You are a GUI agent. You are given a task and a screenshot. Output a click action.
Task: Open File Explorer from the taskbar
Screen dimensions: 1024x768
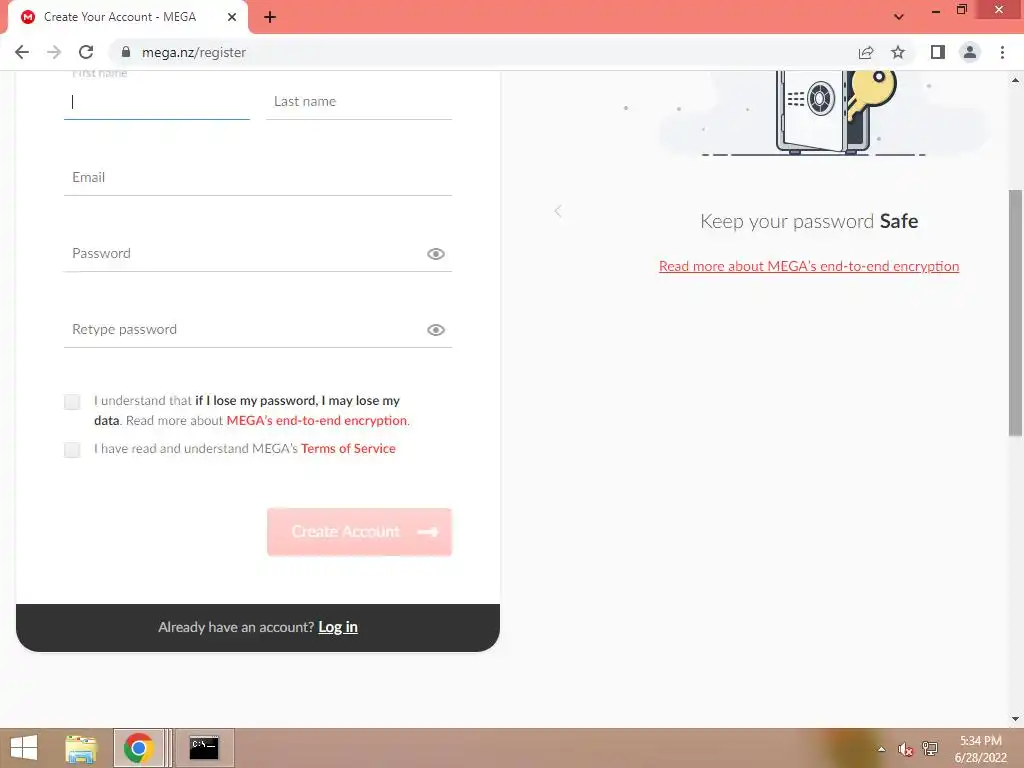(x=81, y=748)
